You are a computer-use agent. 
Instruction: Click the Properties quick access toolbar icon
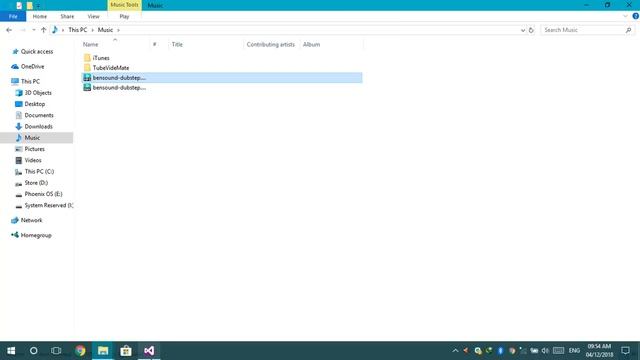(19, 5)
